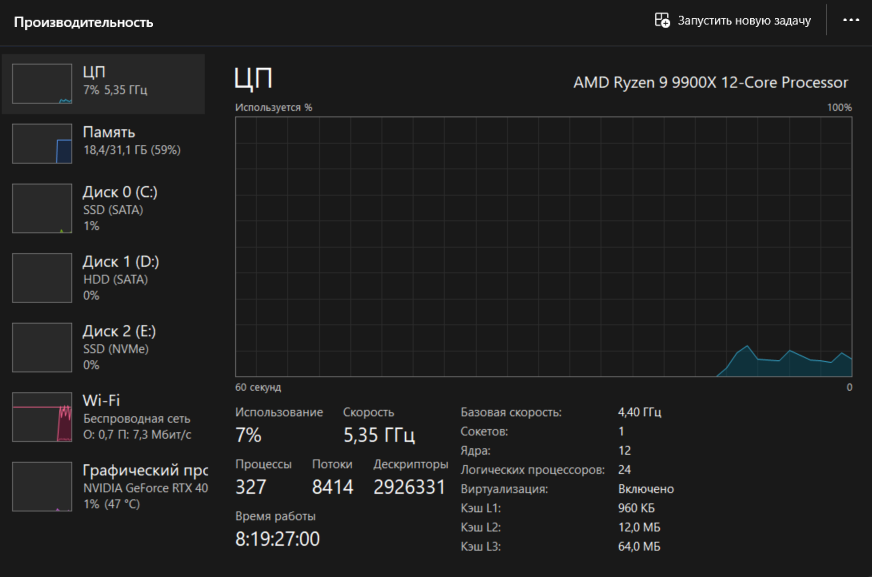Image resolution: width=872 pixels, height=577 pixels.
Task: Click the Использование 7% value
Action: (248, 435)
